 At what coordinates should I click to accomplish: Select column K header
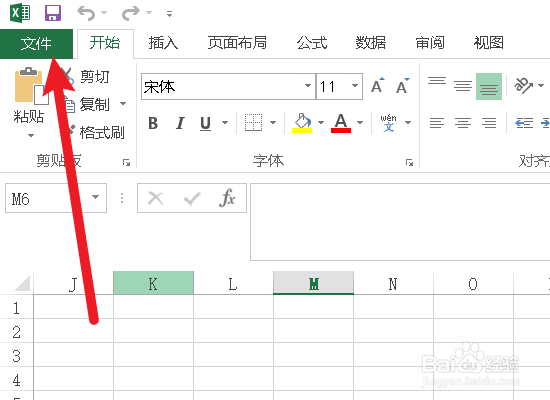coord(153,283)
